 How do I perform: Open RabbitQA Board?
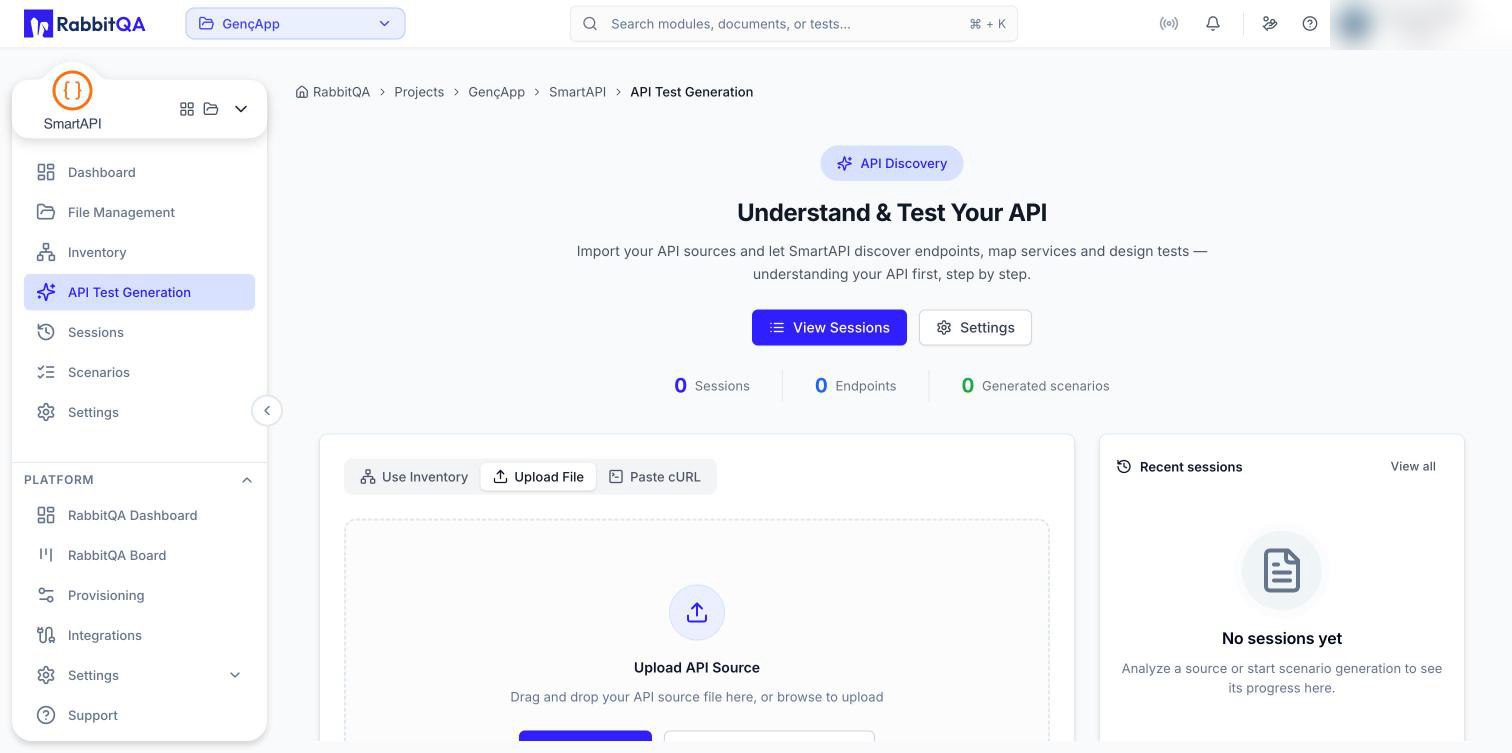(x=139, y=556)
